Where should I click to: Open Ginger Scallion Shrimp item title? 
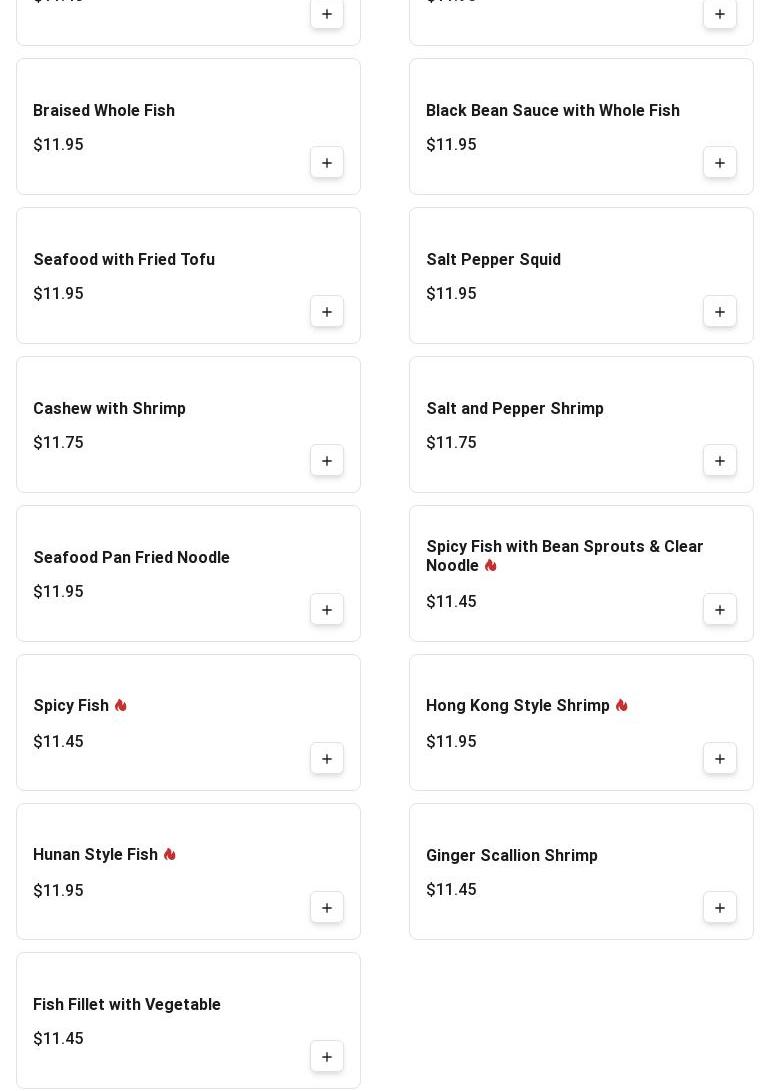511,856
